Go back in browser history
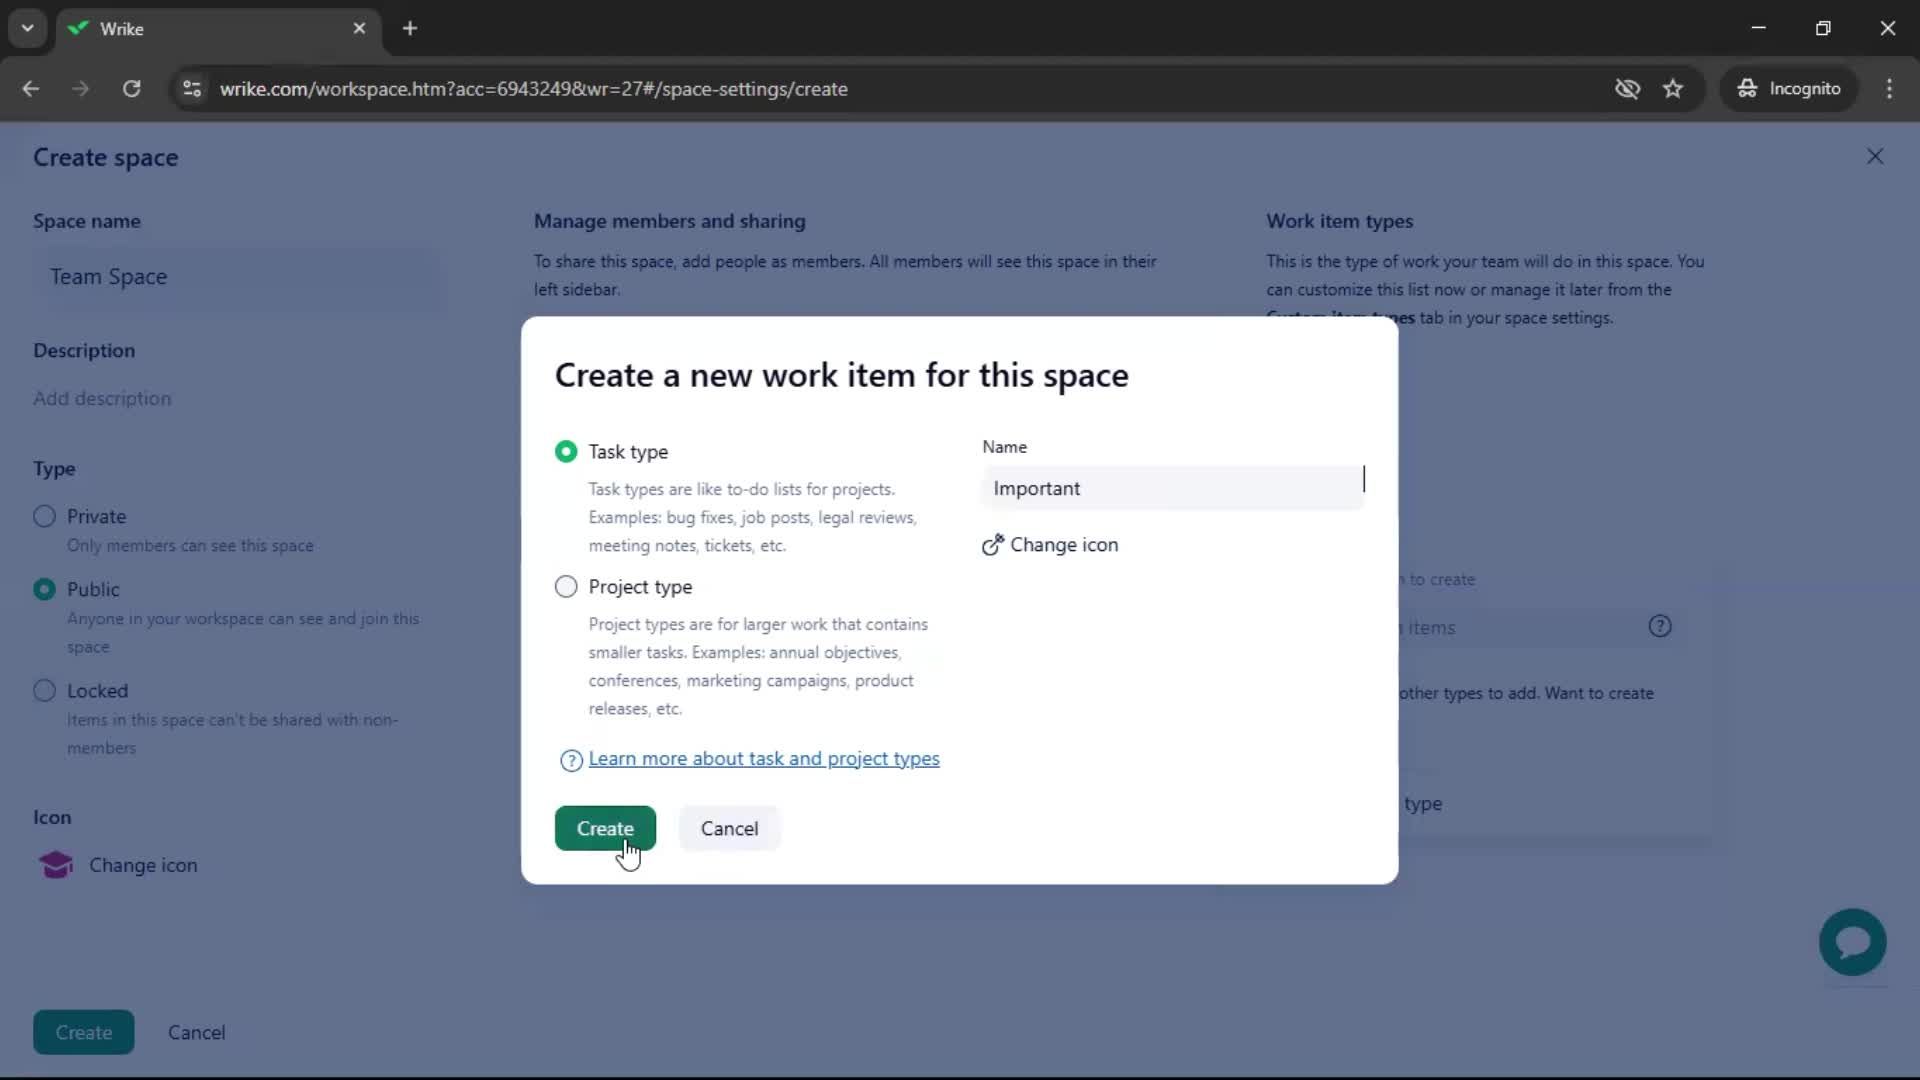Screen dimensions: 1920x1080 [31, 89]
